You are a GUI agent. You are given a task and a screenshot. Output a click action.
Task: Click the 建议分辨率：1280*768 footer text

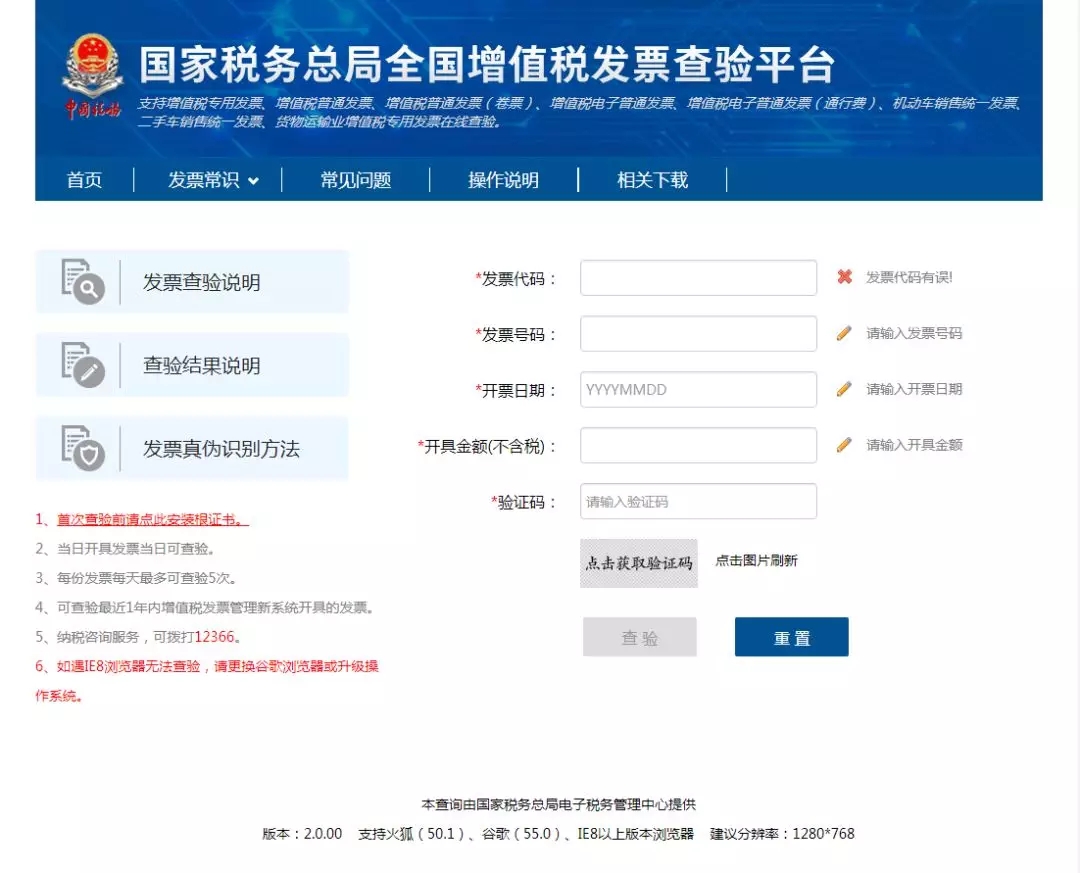[x=782, y=834]
